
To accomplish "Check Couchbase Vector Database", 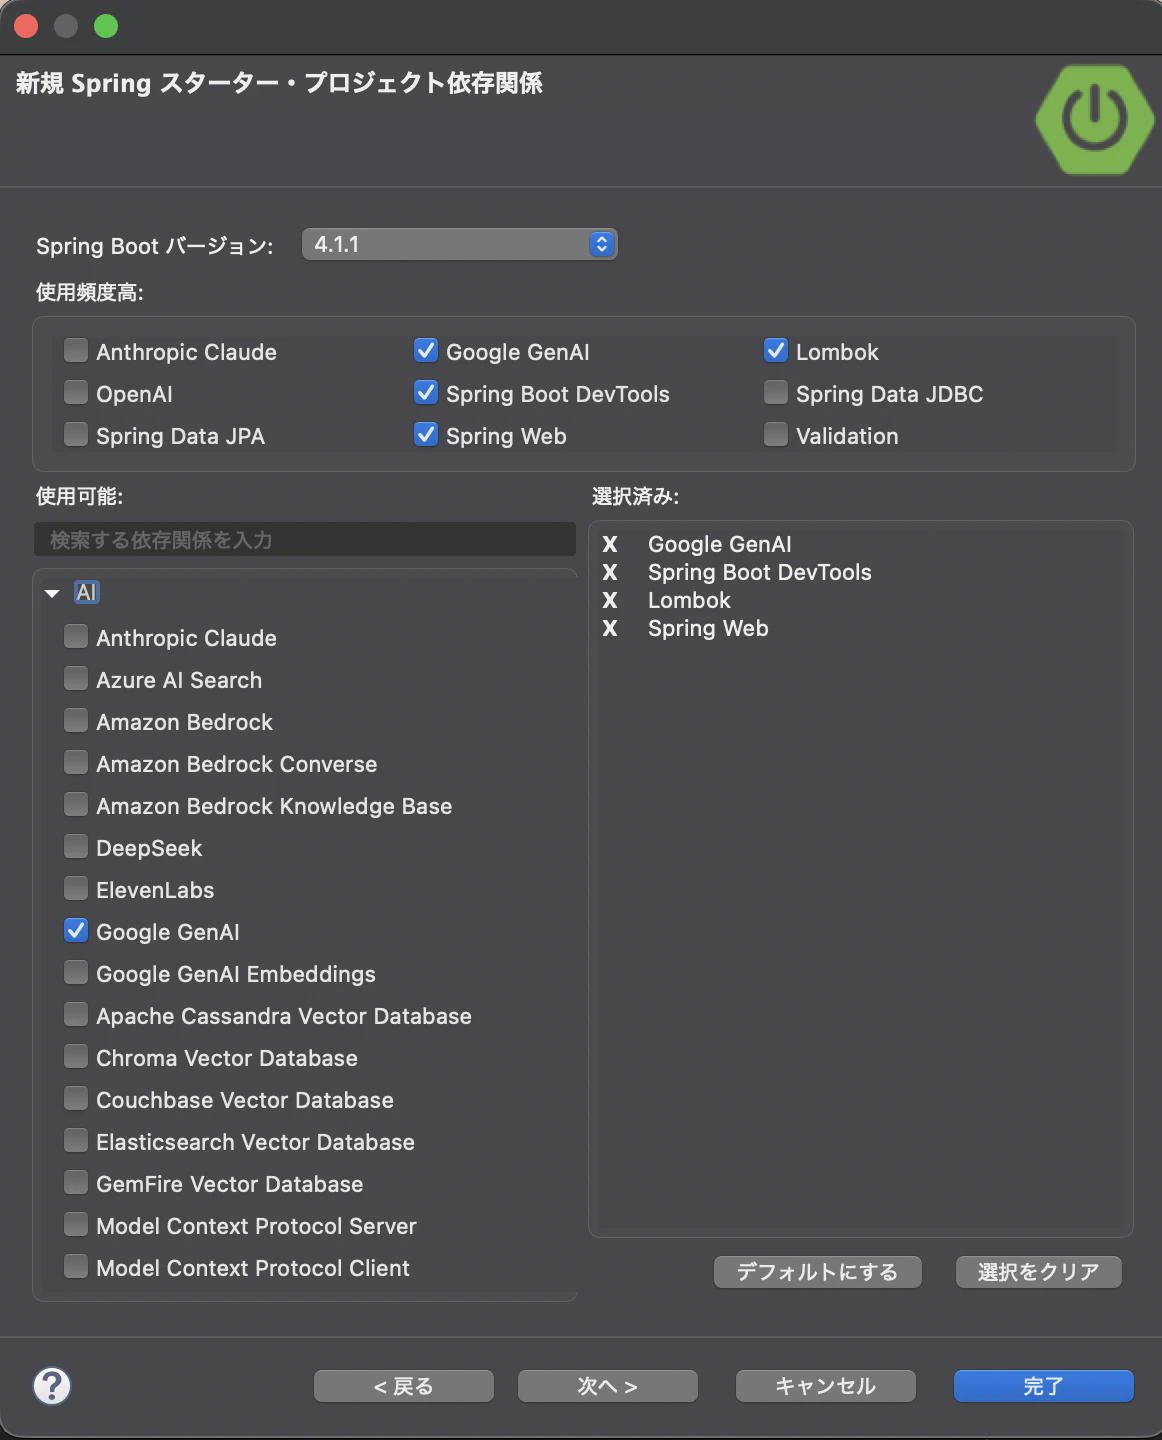I will tap(76, 1098).
